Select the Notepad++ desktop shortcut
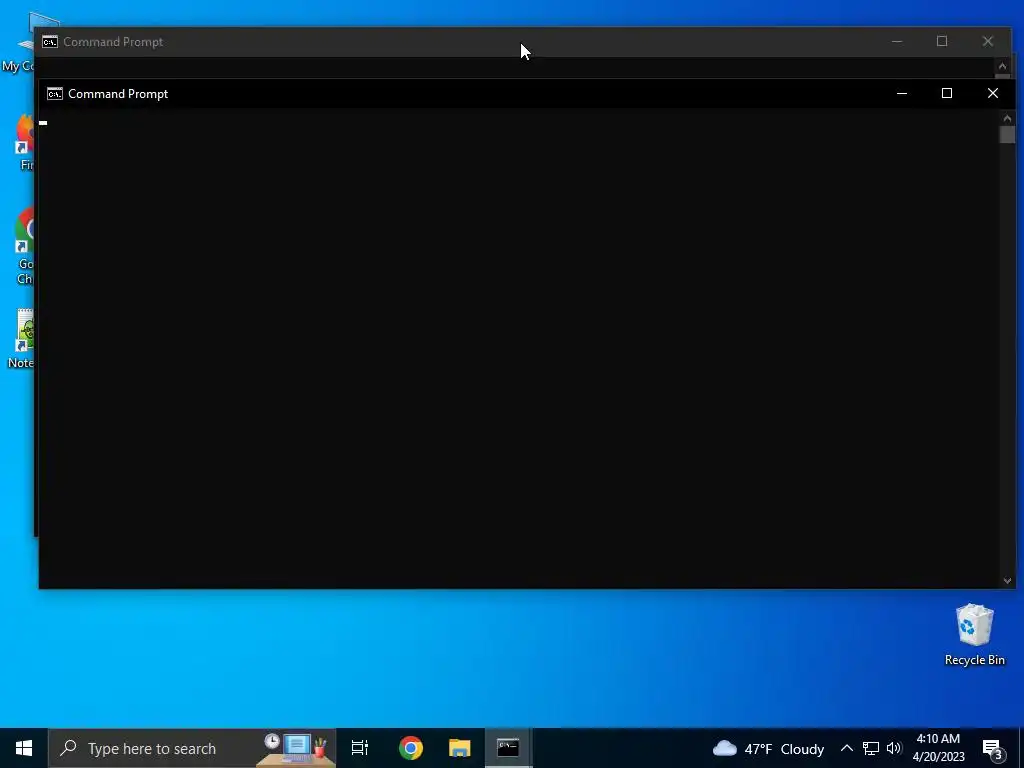This screenshot has height=768, width=1024. (22, 339)
